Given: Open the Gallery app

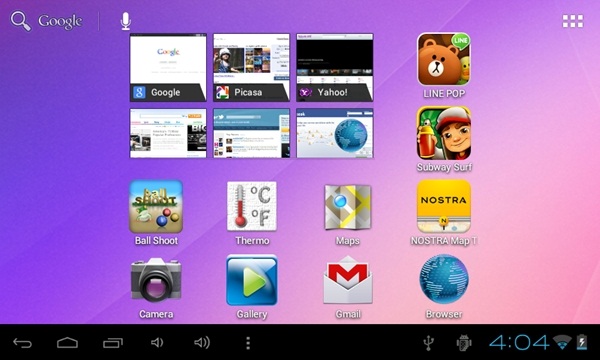Looking at the screenshot, I should [252, 280].
